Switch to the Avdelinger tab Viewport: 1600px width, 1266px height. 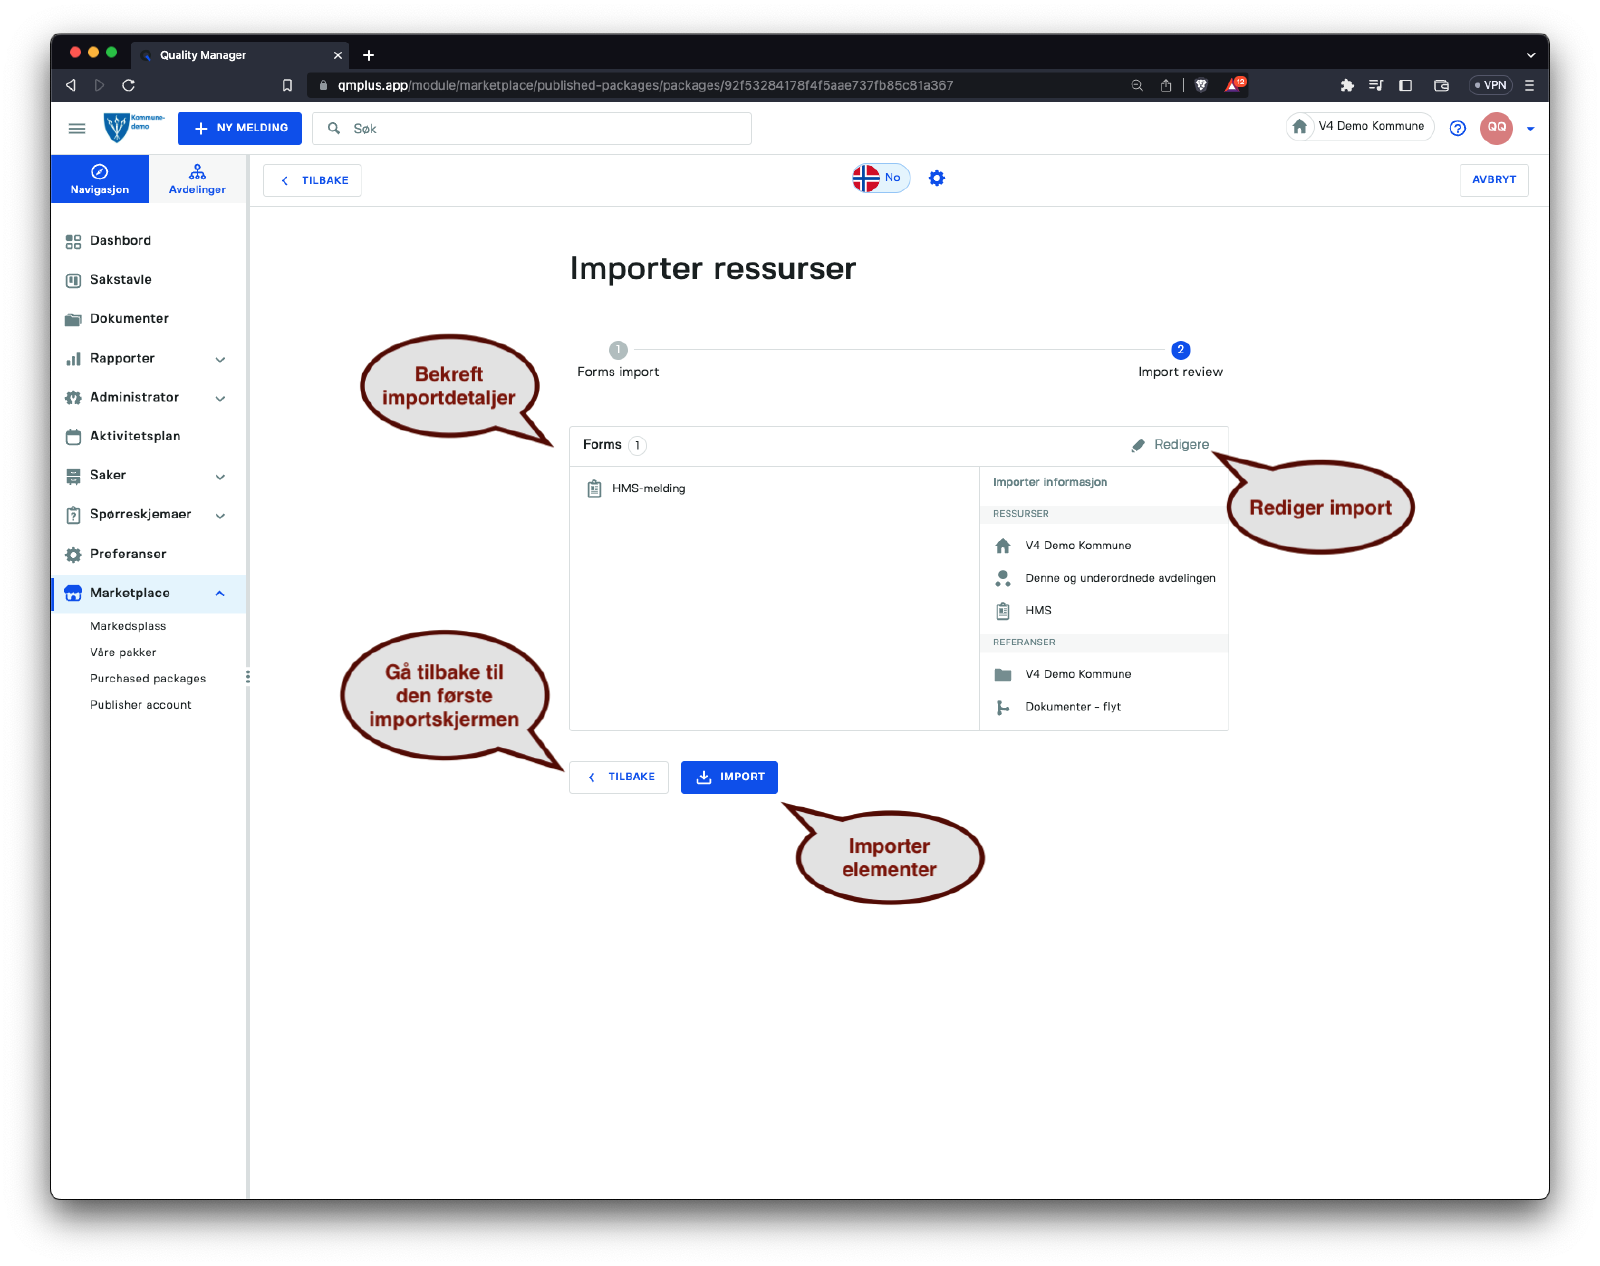click(x=197, y=179)
